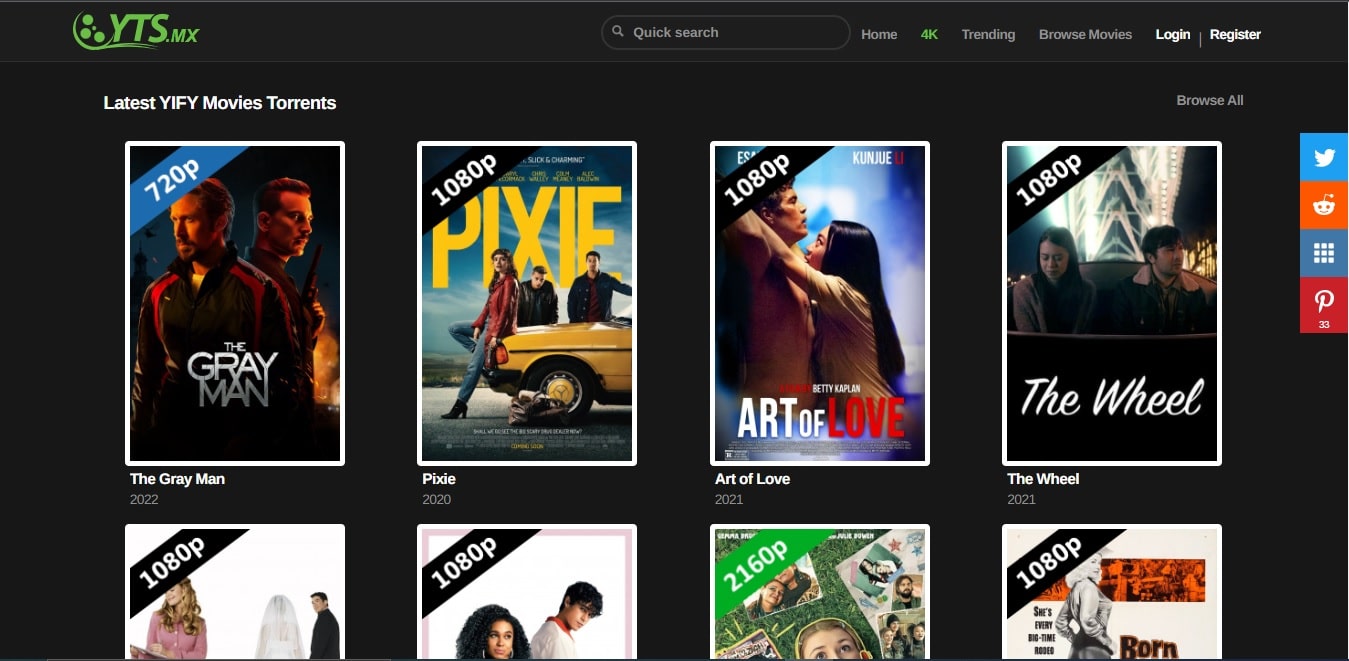Click the year 2021 under The Wheel
The width and height of the screenshot is (1349, 661).
click(1021, 499)
